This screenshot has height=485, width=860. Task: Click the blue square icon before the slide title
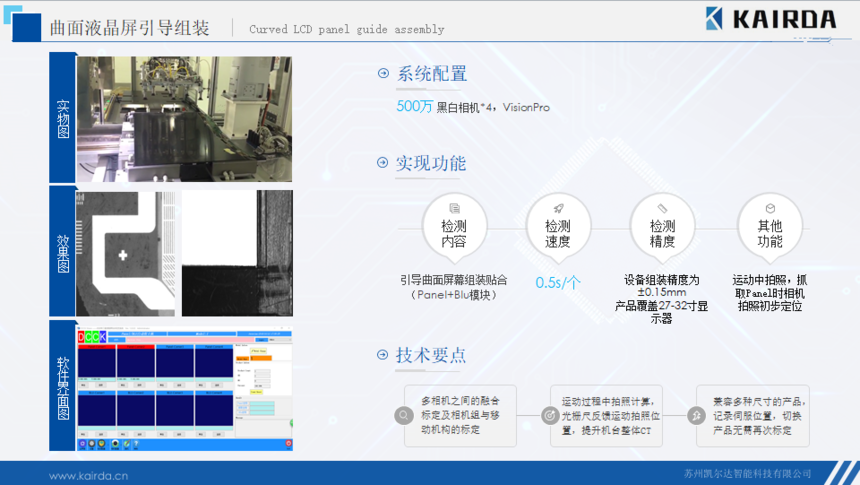coord(26,27)
